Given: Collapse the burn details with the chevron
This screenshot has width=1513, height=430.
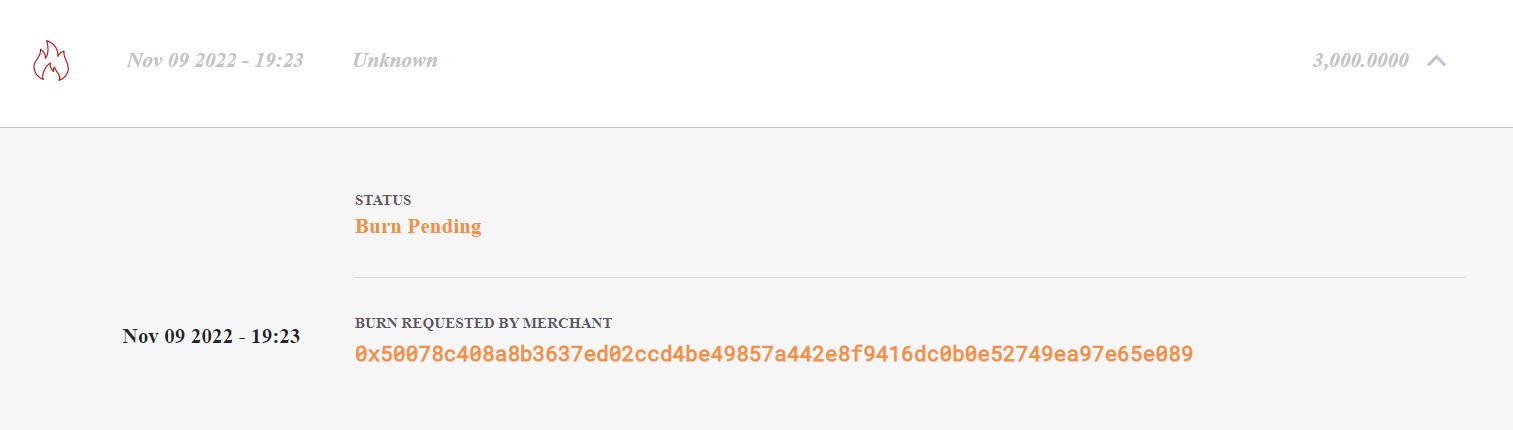Looking at the screenshot, I should coord(1436,61).
